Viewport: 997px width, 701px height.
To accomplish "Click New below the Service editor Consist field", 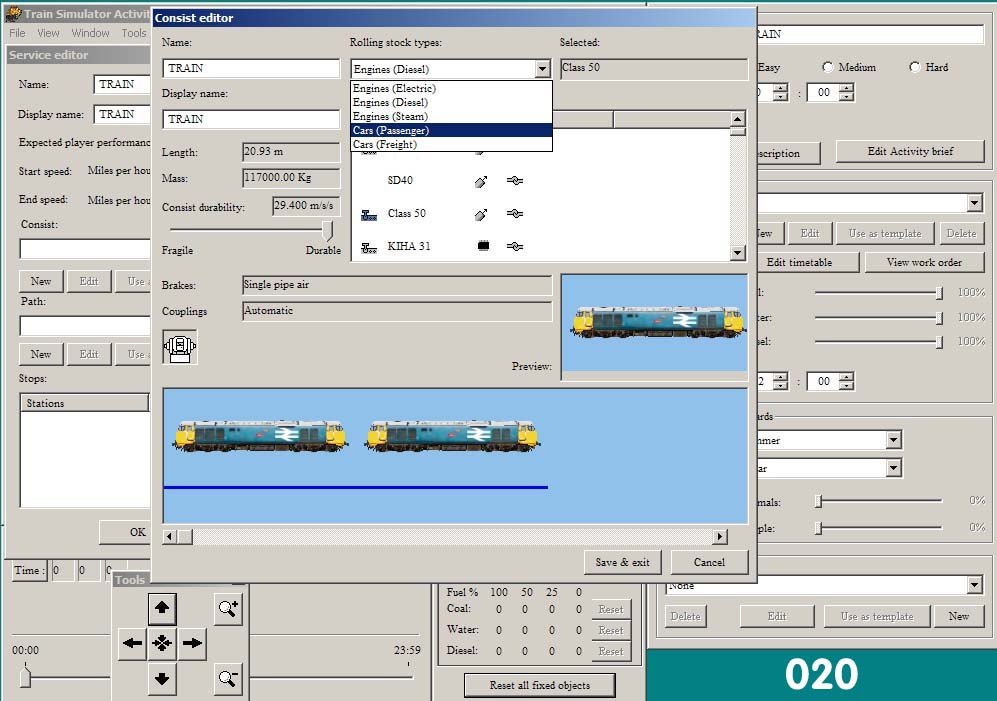I will point(41,281).
